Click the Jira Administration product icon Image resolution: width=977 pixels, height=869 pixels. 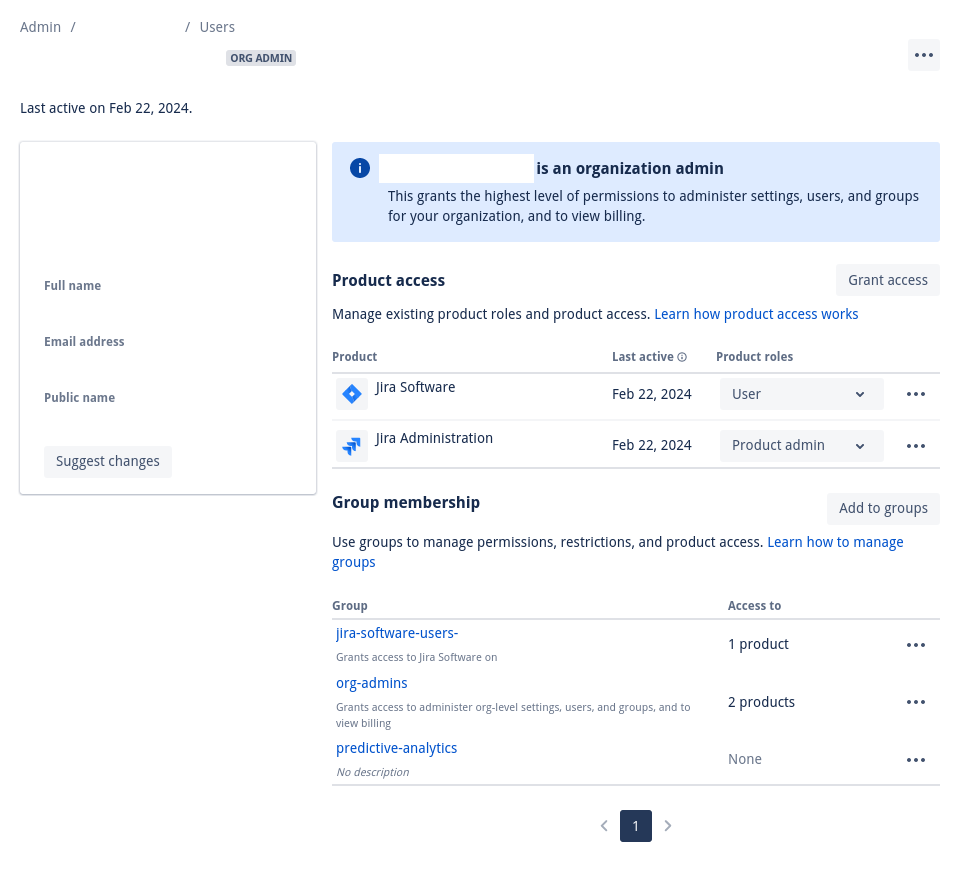[352, 446]
